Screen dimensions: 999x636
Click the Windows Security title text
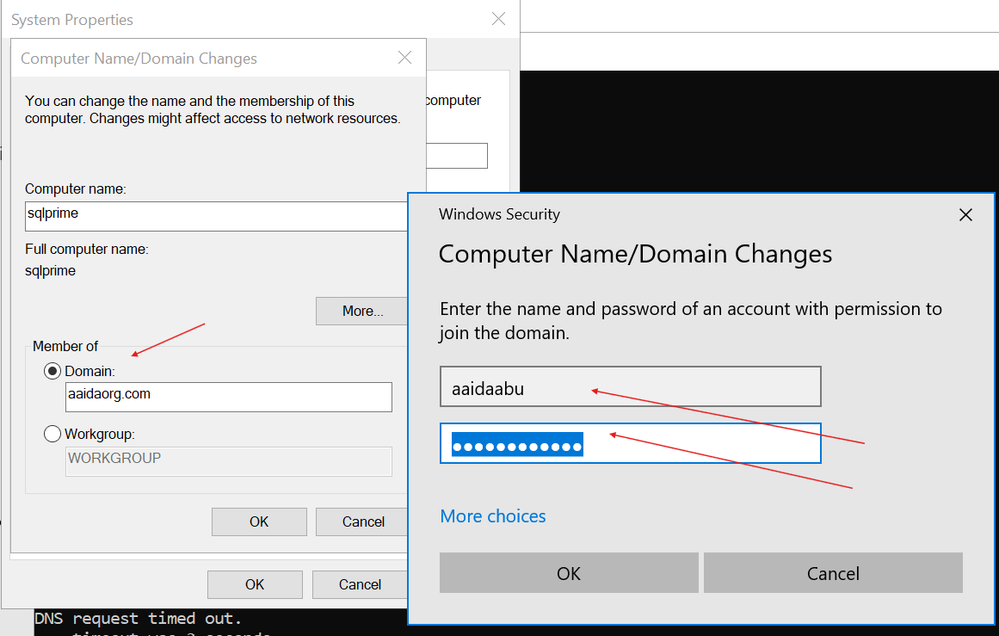[x=500, y=214]
